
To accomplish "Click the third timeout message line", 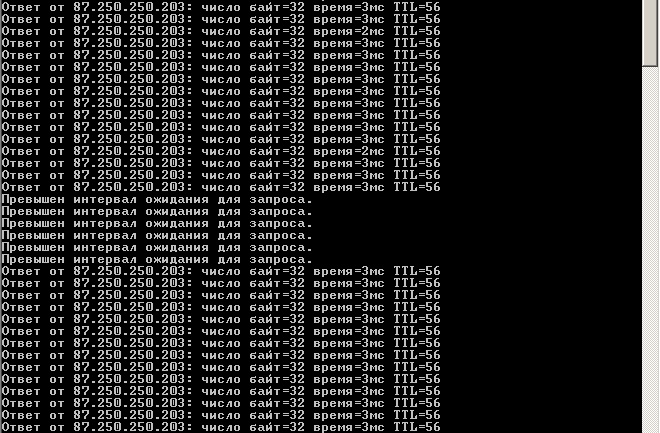I will pos(157,223).
